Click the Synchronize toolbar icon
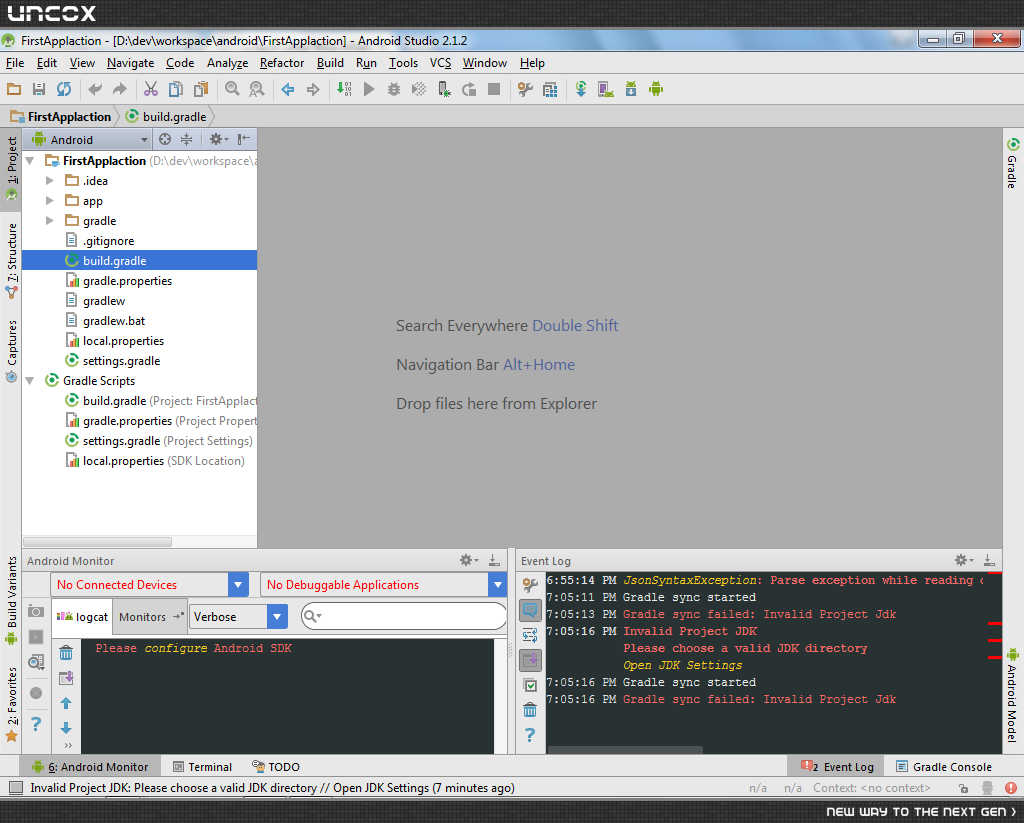The height and width of the screenshot is (823, 1024). [x=63, y=89]
